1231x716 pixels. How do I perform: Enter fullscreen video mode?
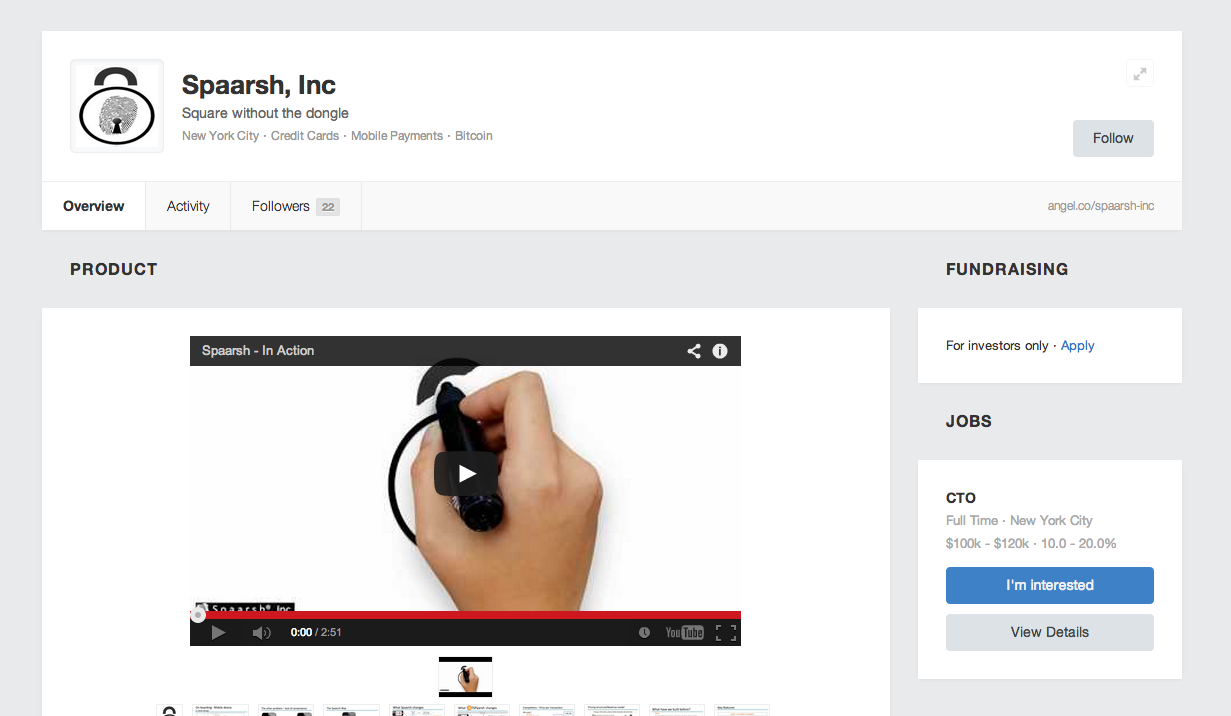(726, 632)
